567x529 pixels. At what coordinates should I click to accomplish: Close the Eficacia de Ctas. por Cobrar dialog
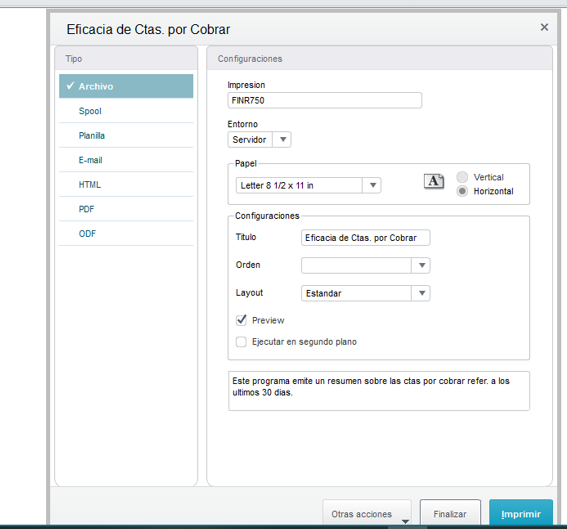point(544,27)
